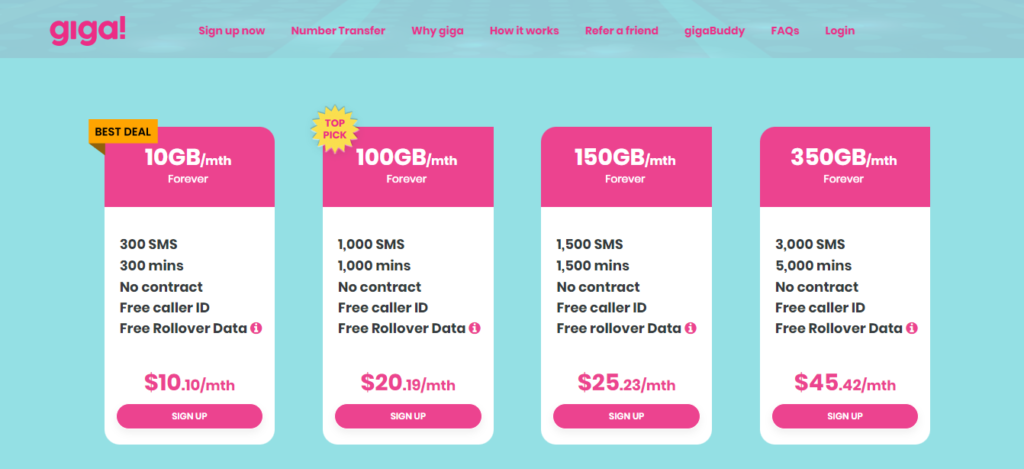
Task: Sign up for the $10.10/mth plan
Action: pos(189,416)
